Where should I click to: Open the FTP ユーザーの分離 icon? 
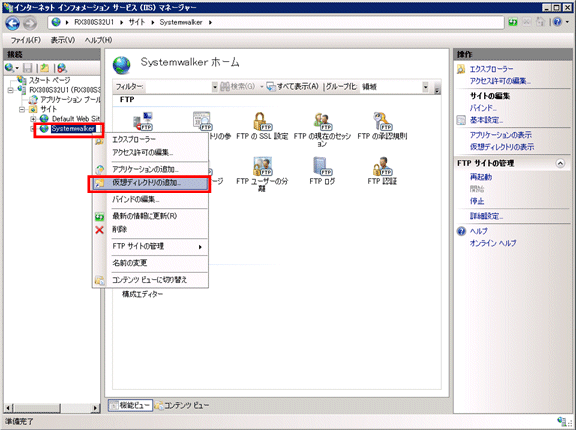pos(262,166)
